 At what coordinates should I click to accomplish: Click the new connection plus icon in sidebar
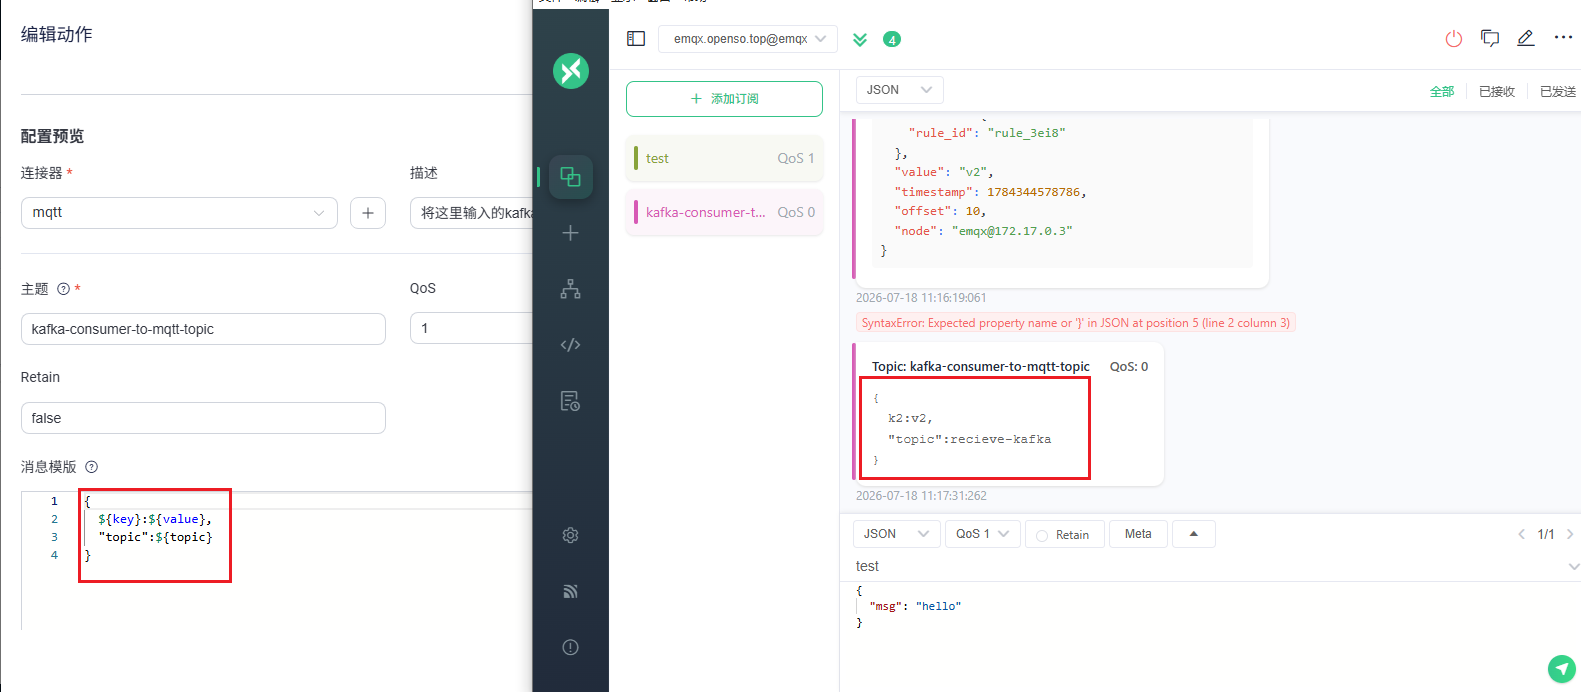click(571, 233)
